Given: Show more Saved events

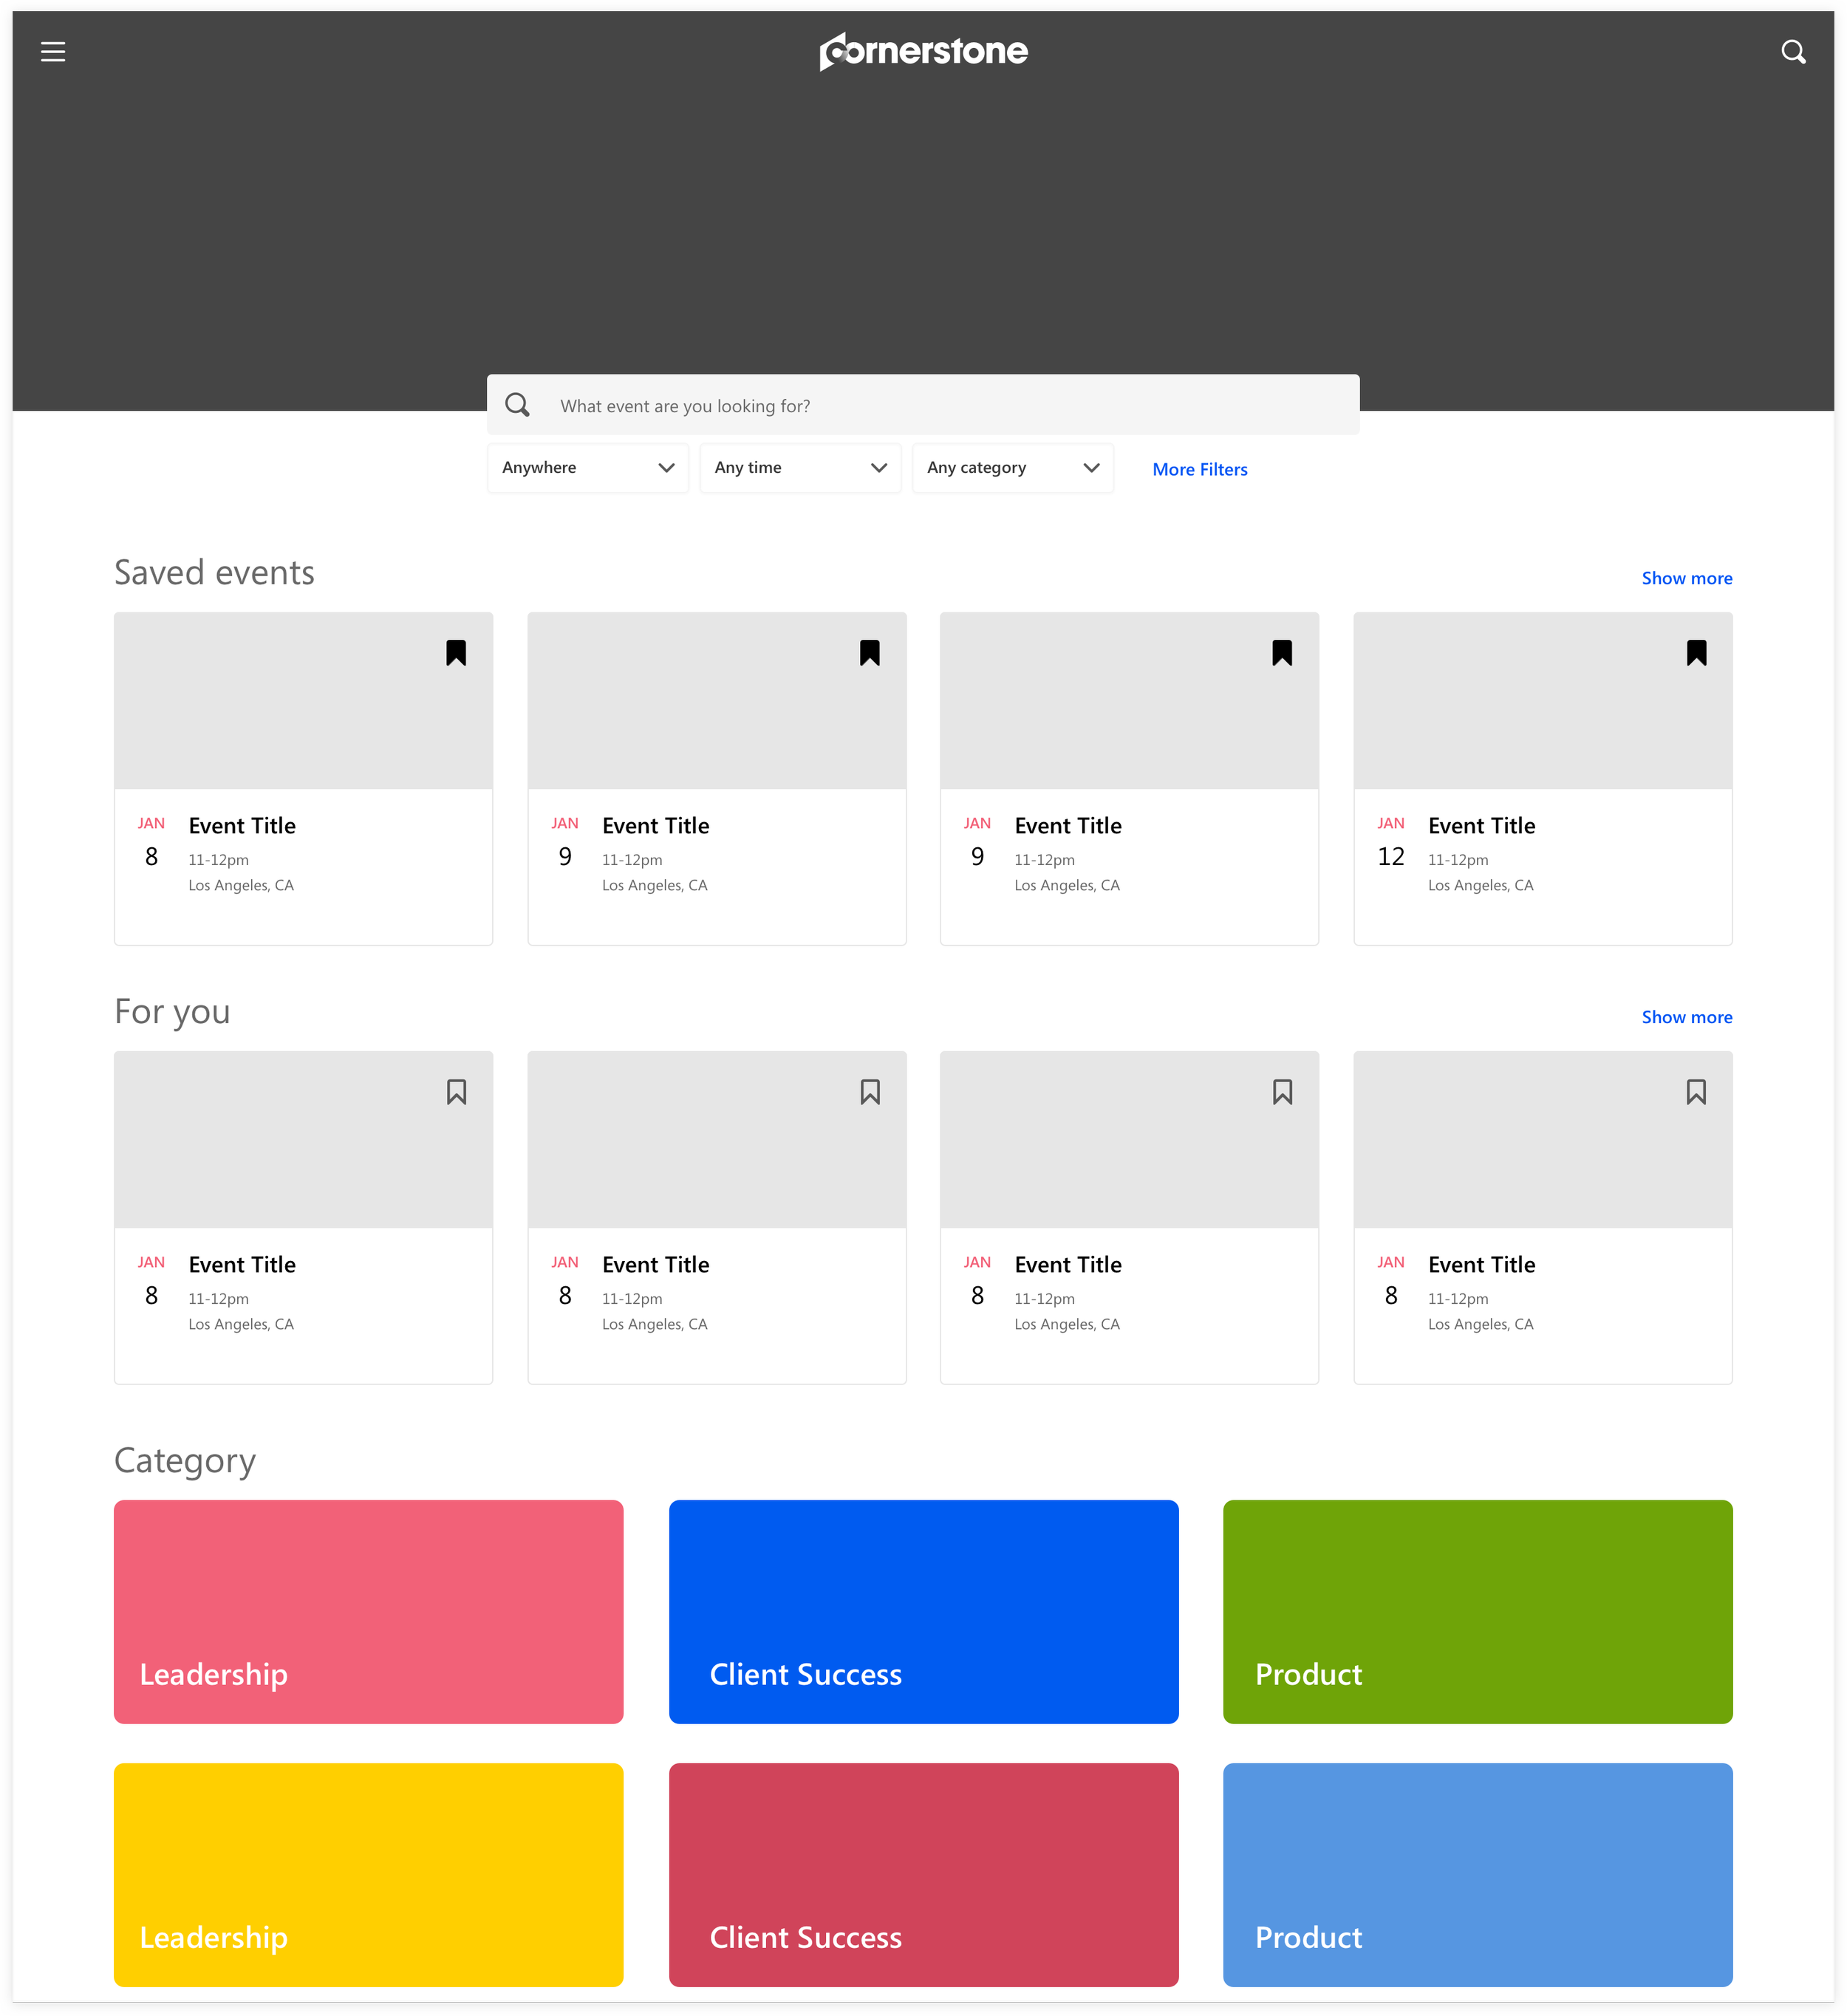Looking at the screenshot, I should [1686, 578].
